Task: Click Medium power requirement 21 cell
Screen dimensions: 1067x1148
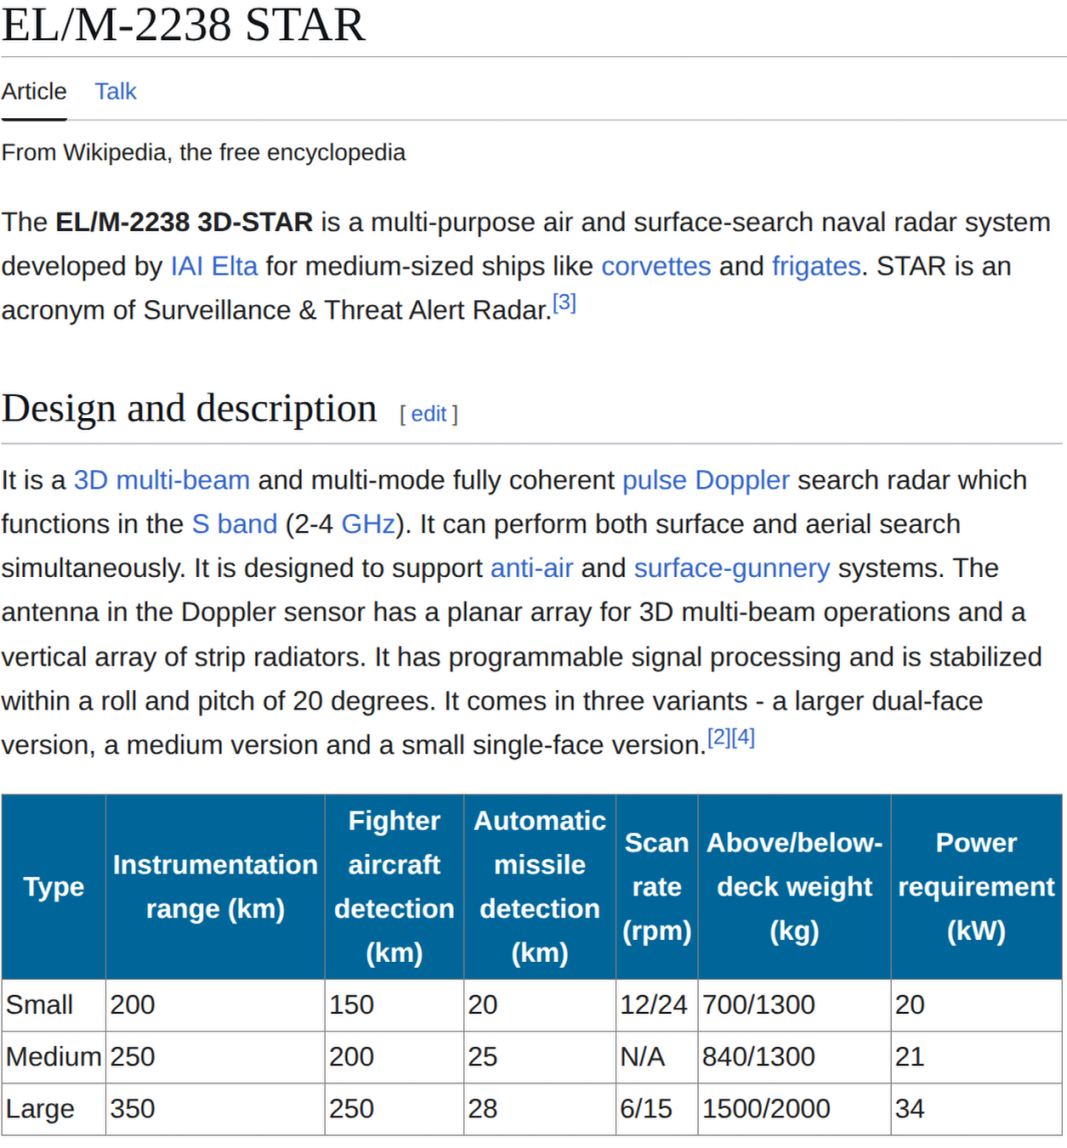Action: click(976, 1057)
